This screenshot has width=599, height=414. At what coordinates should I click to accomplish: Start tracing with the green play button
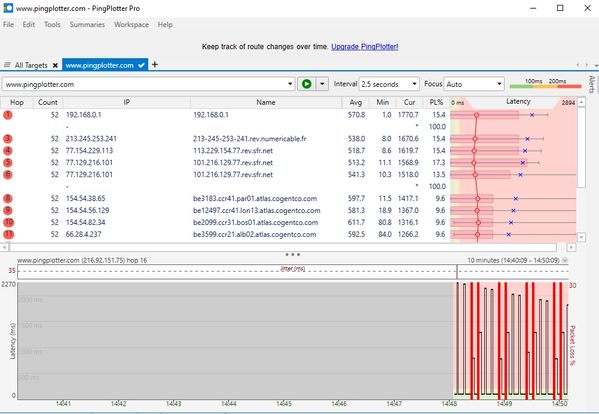(307, 84)
